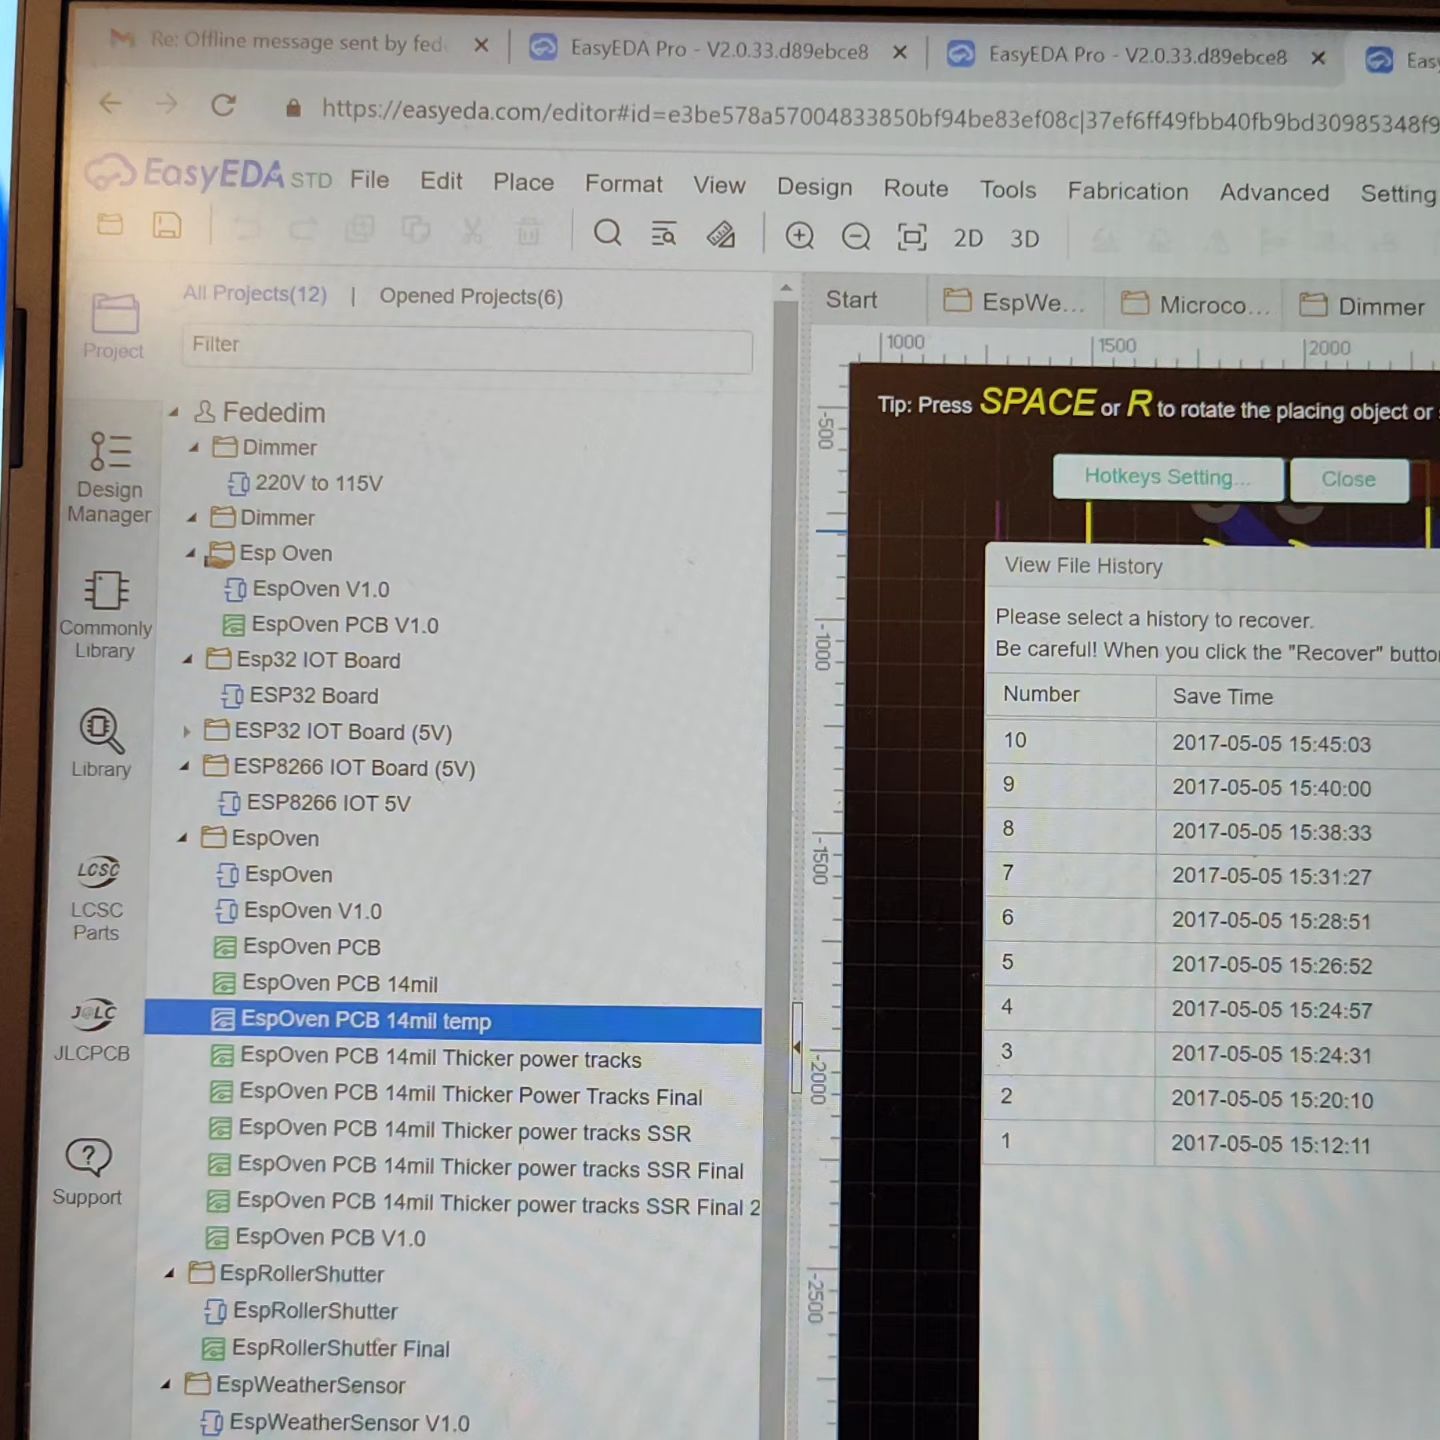Click the Save toolbar icon
Viewport: 1440px width, 1440px height.
click(167, 225)
